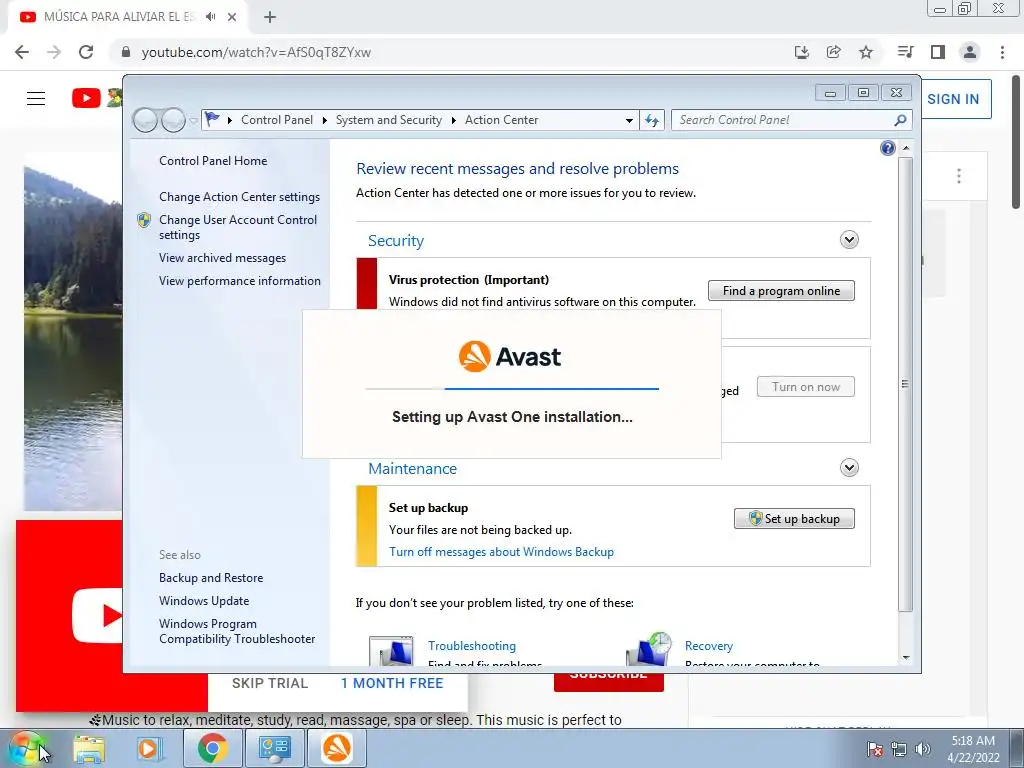Click the Action Center flag tray icon
The height and width of the screenshot is (768, 1024).
(x=874, y=749)
